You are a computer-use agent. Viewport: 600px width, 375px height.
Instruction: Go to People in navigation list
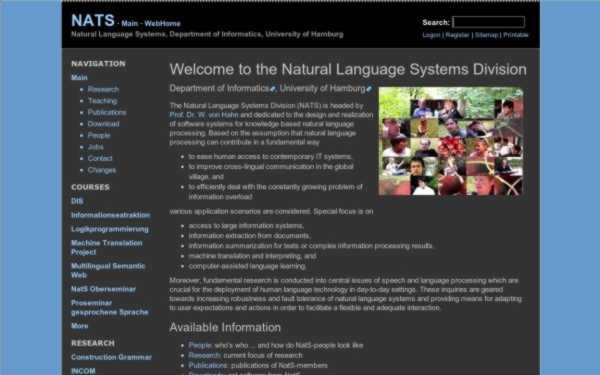click(x=99, y=135)
